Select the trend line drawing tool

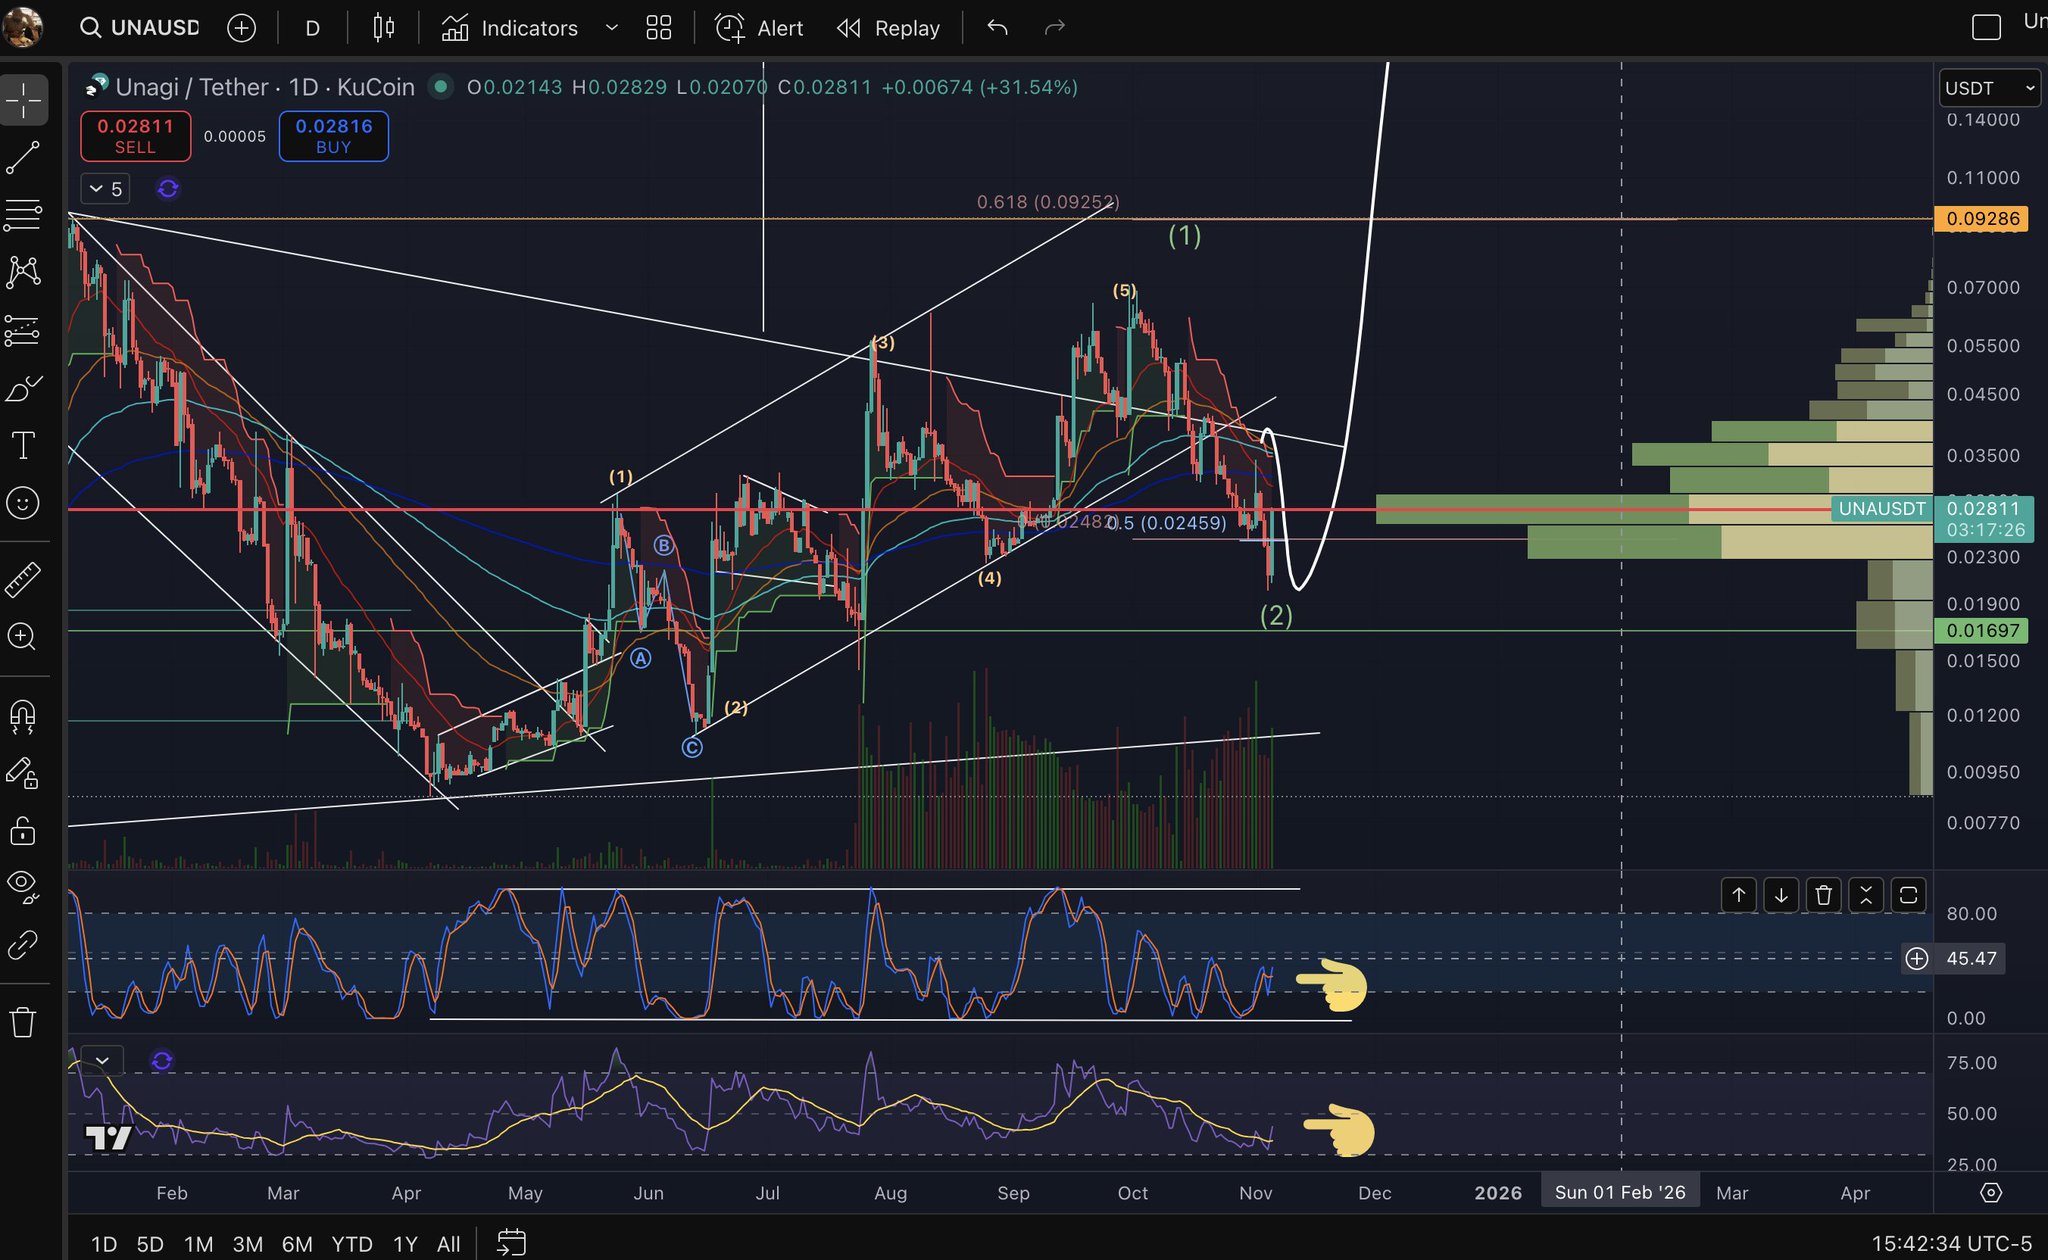(x=23, y=158)
